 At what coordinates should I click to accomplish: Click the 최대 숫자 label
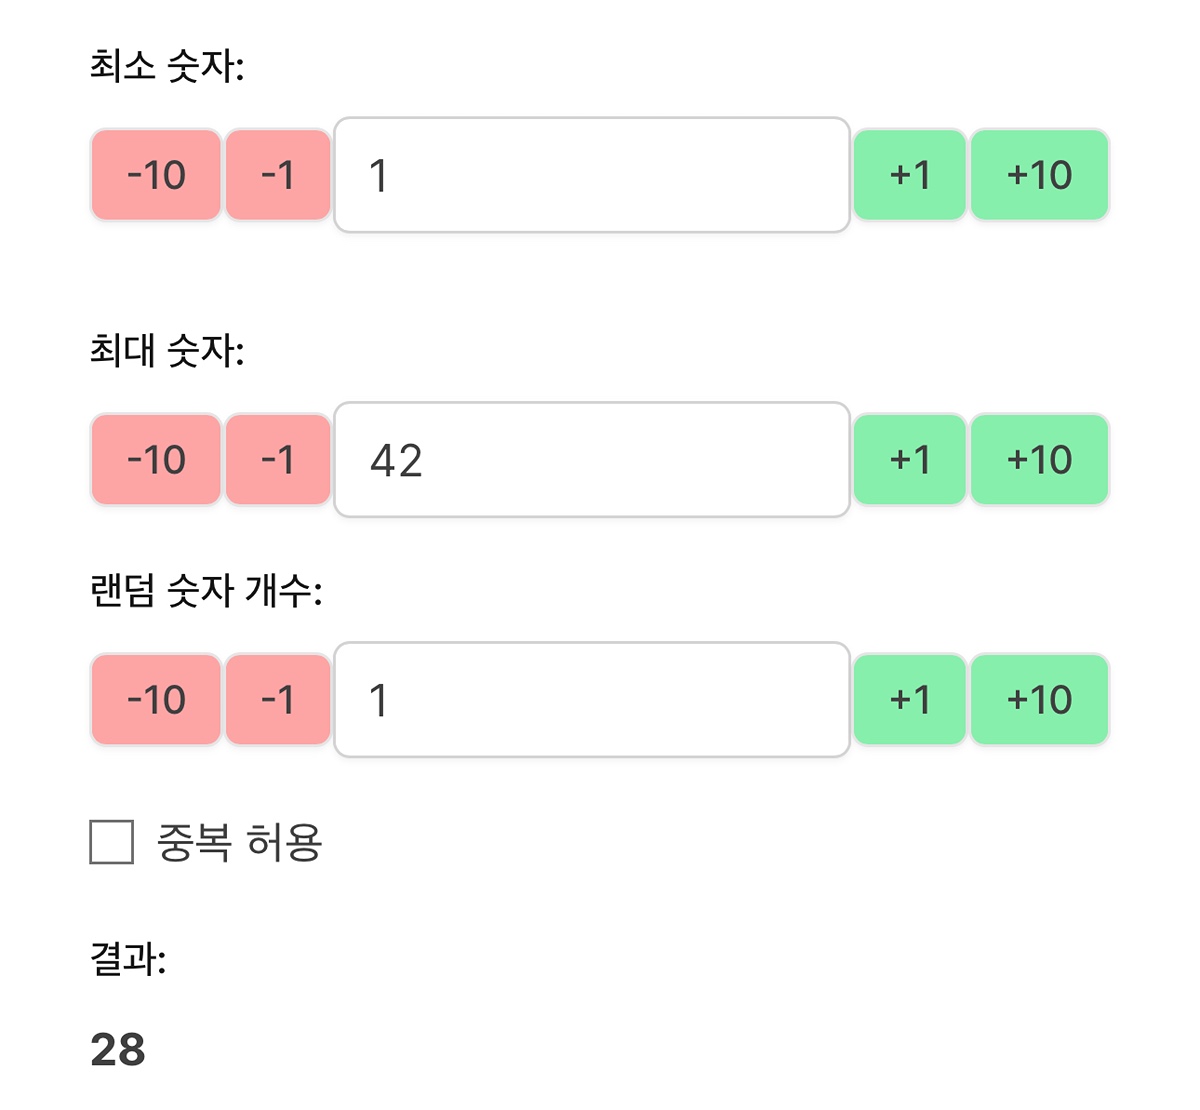(167, 351)
